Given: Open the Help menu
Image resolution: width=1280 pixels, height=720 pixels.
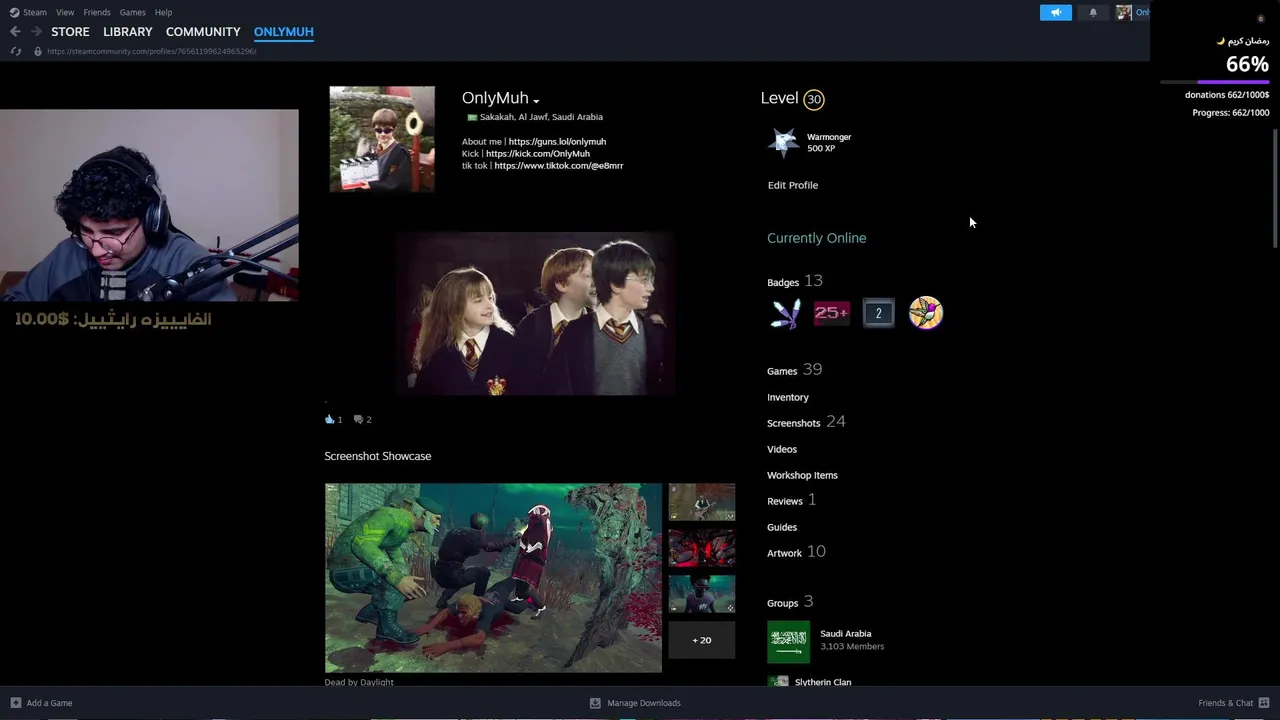Looking at the screenshot, I should click(163, 12).
